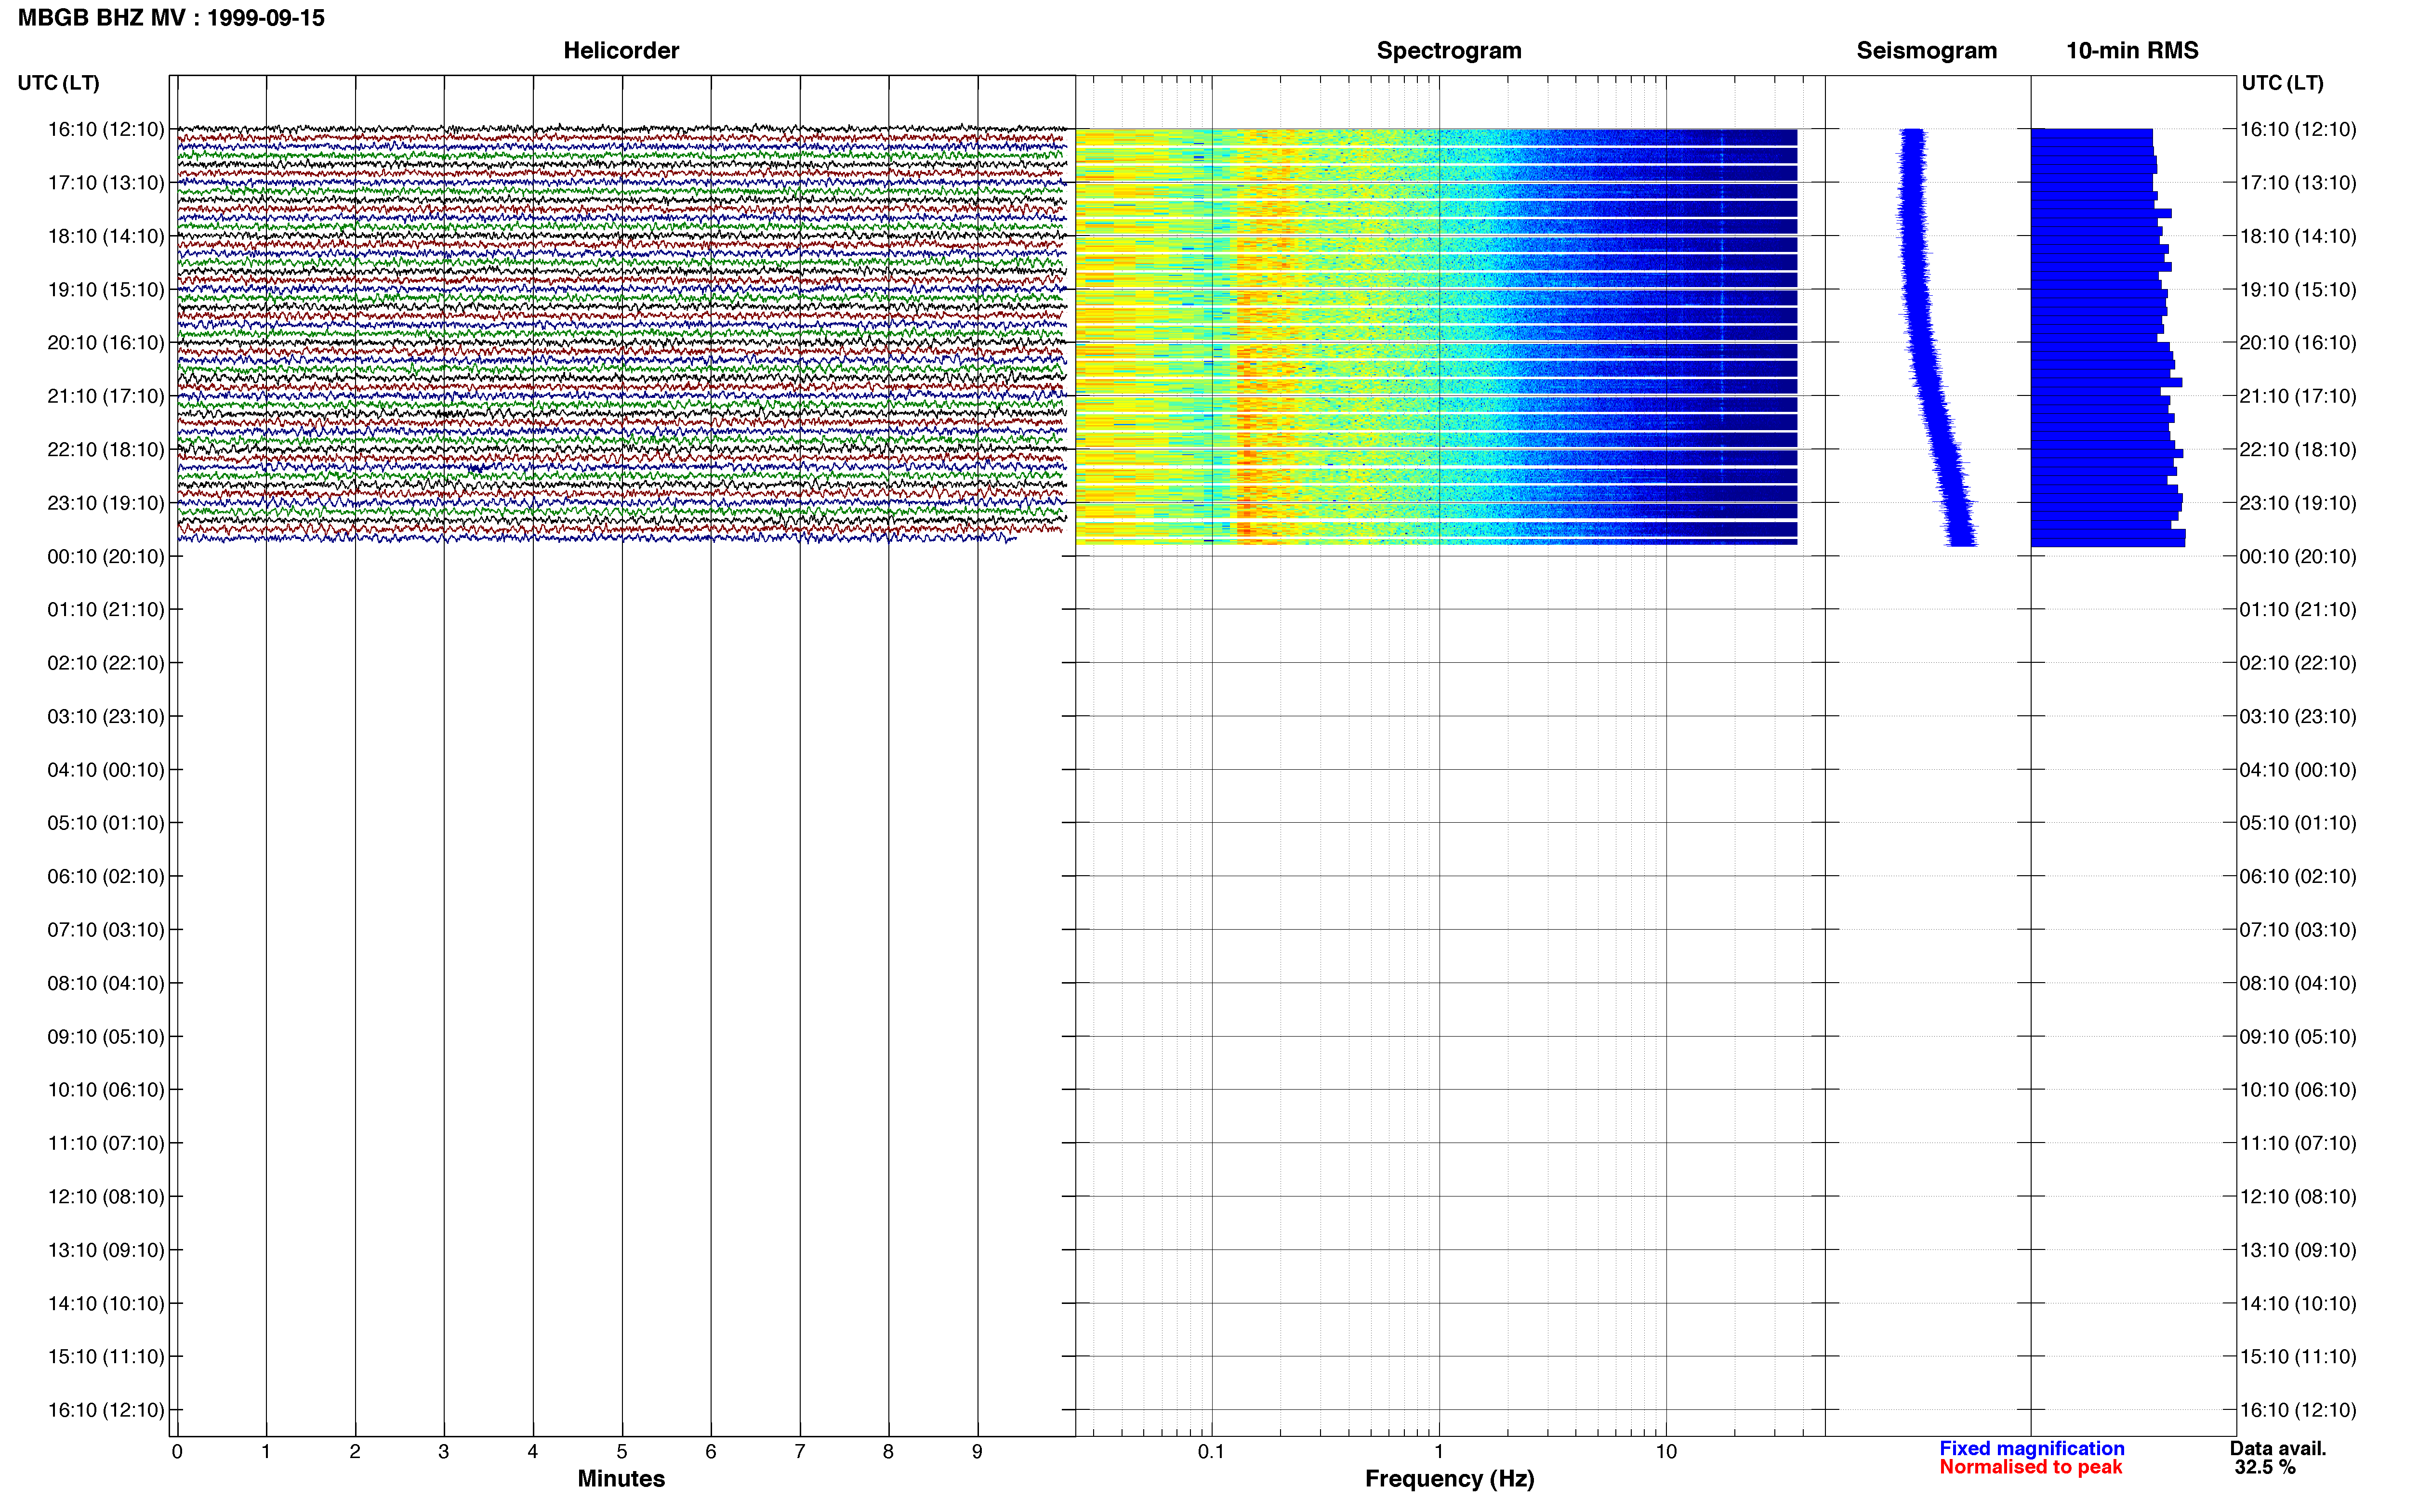The image size is (2418, 1512).
Task: Click left time label '06:10 (02:10)'
Action: [106, 876]
